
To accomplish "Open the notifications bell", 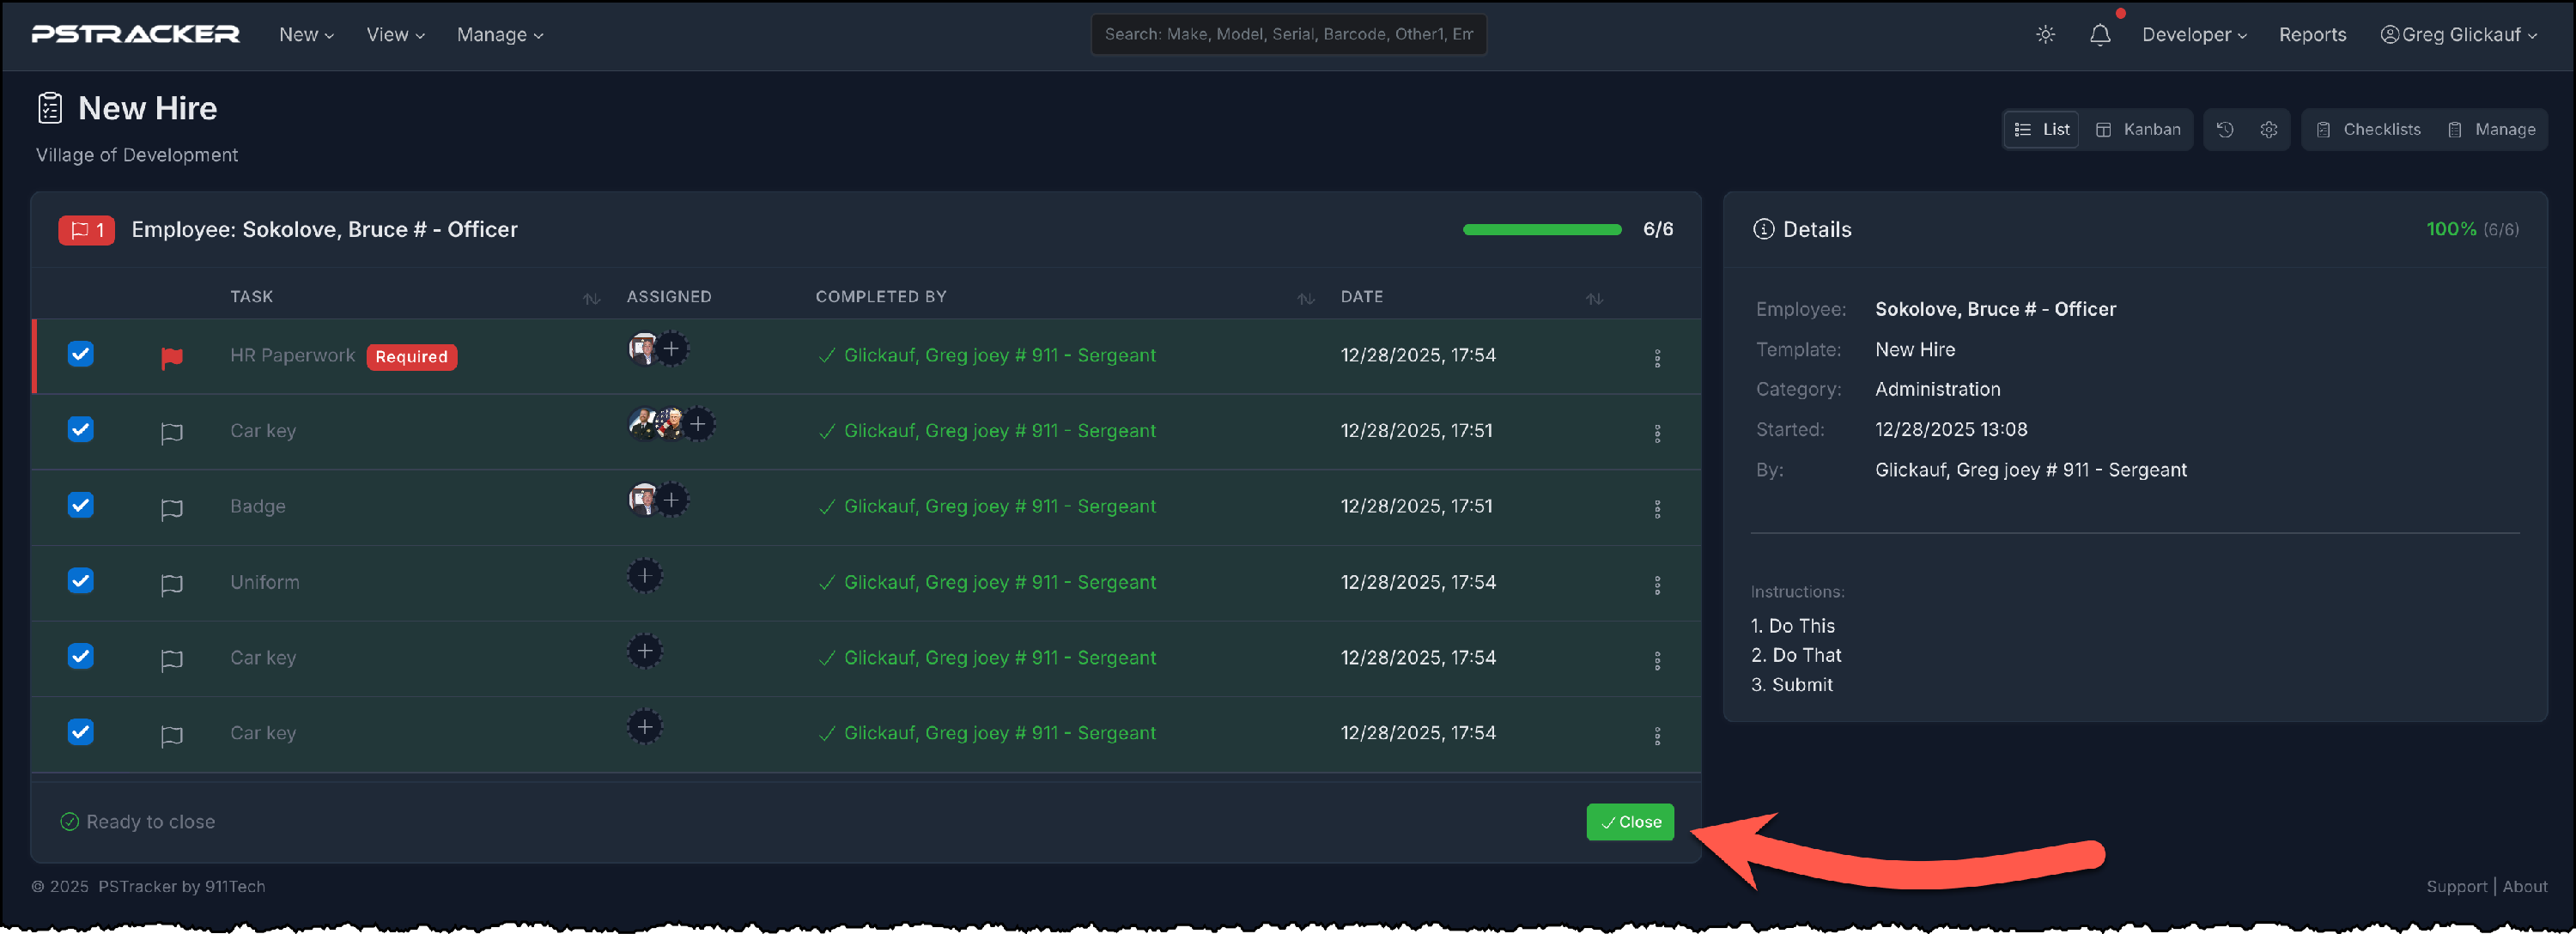I will tap(2099, 35).
